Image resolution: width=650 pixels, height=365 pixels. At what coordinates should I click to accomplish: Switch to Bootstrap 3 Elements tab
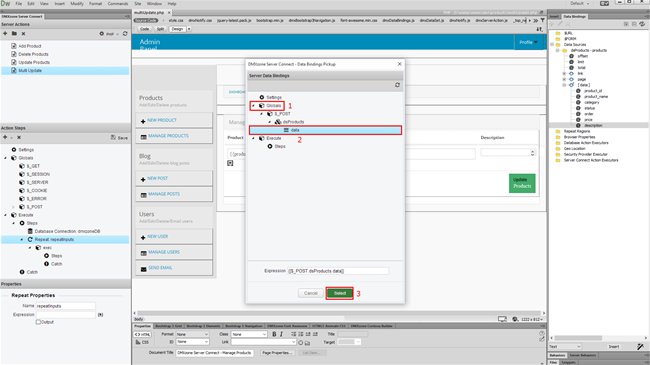(x=203, y=326)
